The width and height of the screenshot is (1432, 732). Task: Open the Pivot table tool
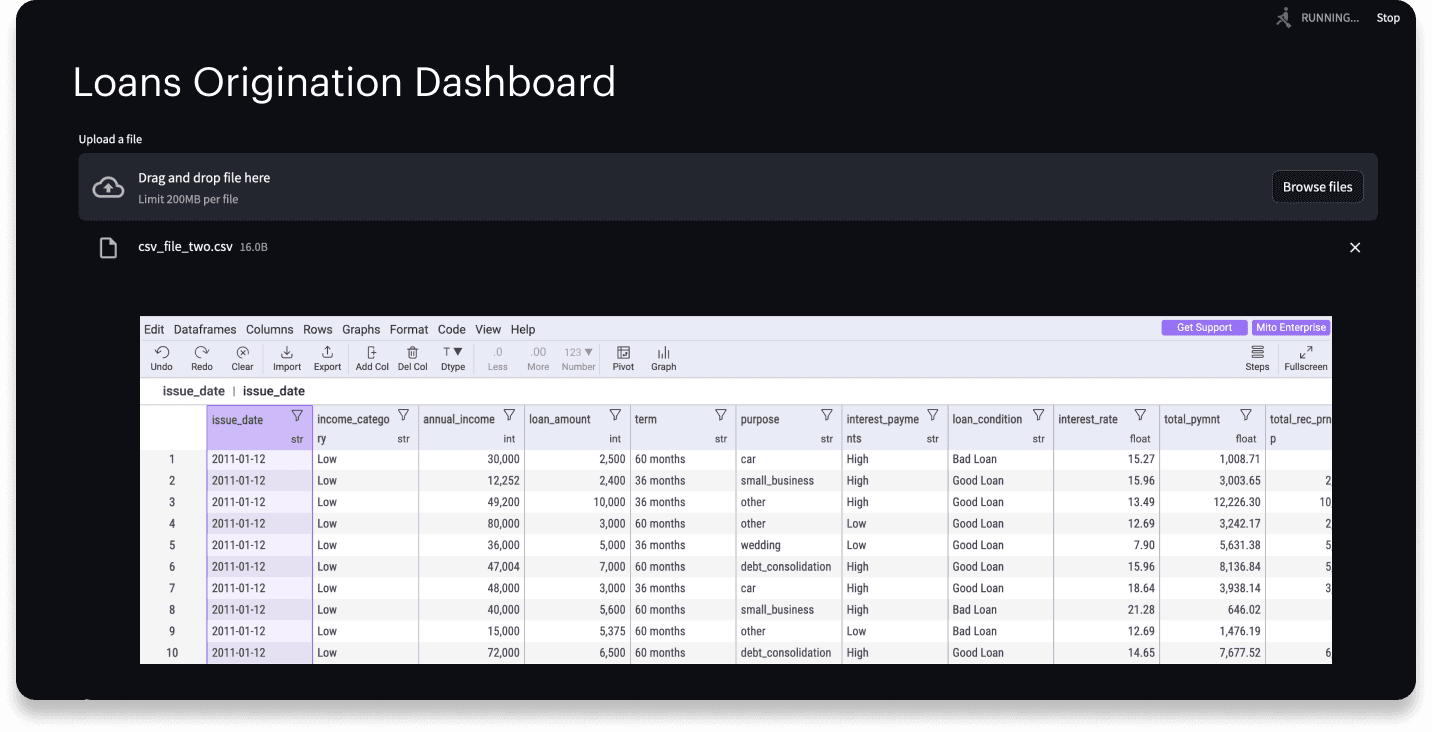[623, 353]
